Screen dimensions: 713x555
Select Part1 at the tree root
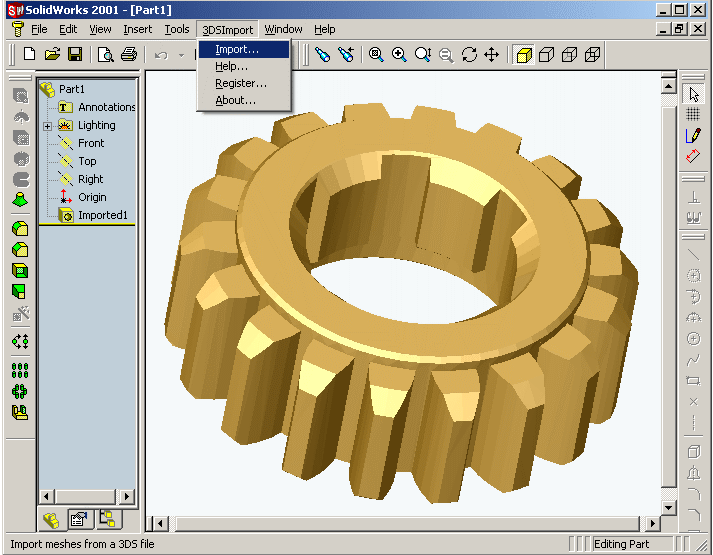coord(71,89)
